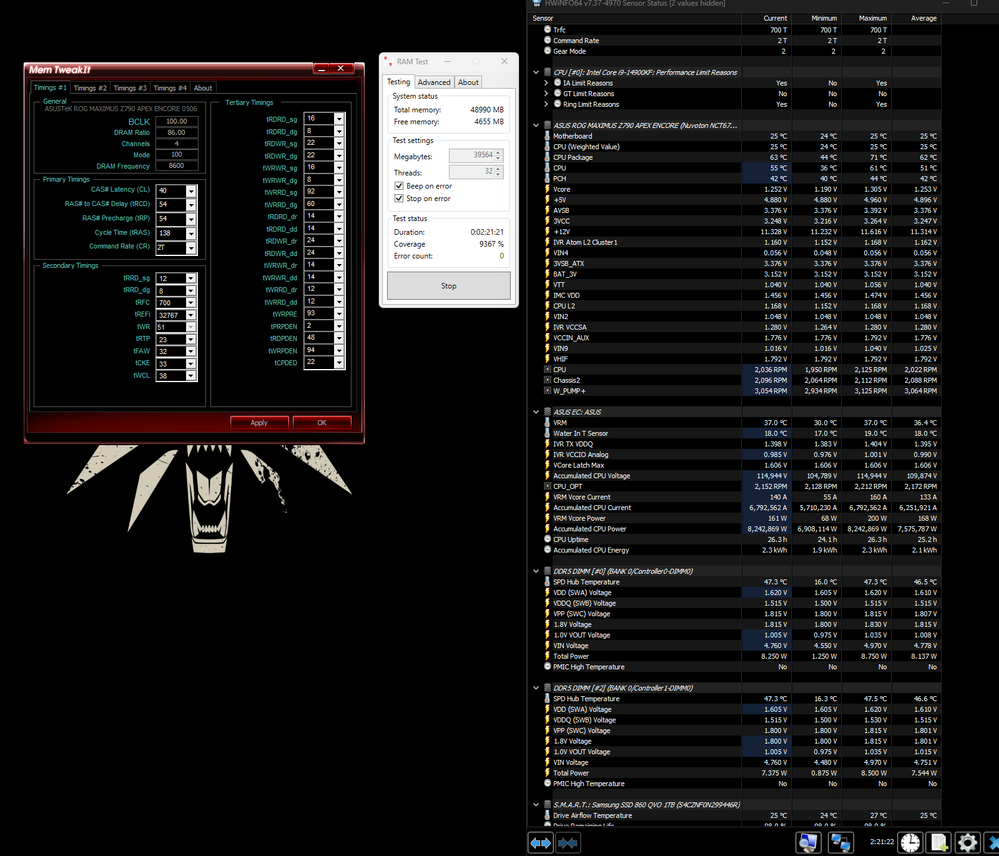Open RAS# to CAS# Delay (tRCD) dropdown

(190, 204)
